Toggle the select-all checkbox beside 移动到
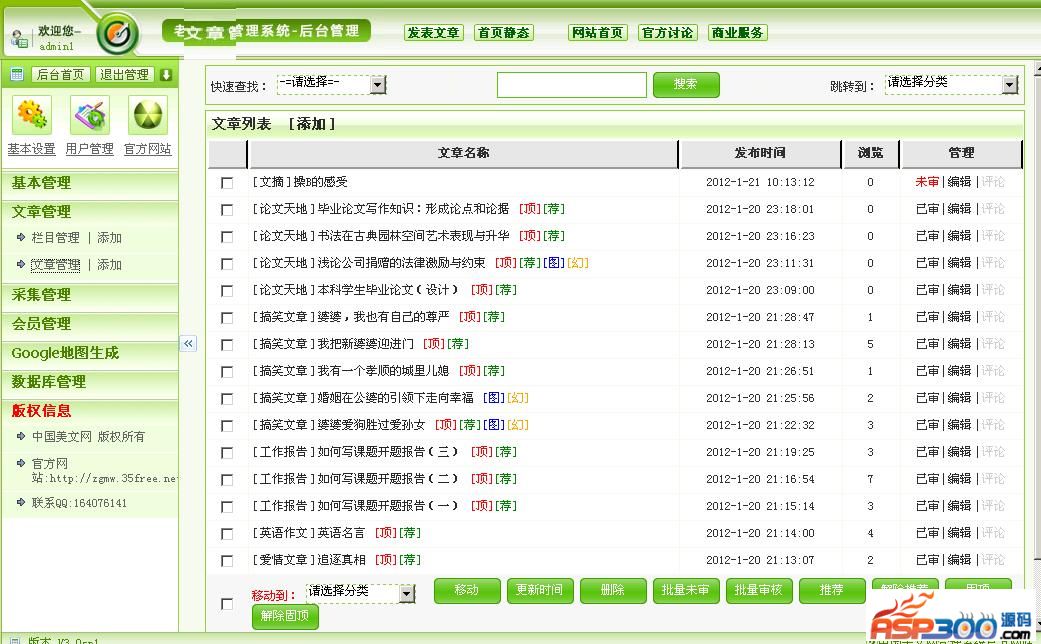 (x=227, y=604)
